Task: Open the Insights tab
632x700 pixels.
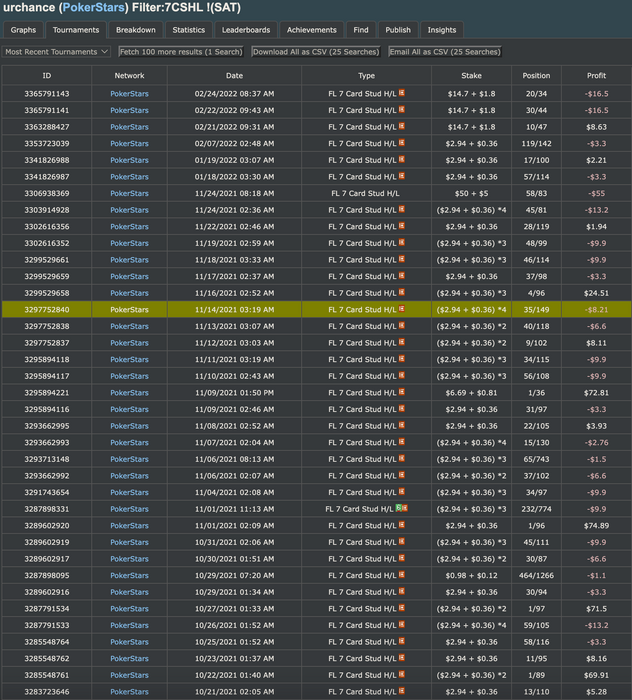Action: click(x=442, y=30)
